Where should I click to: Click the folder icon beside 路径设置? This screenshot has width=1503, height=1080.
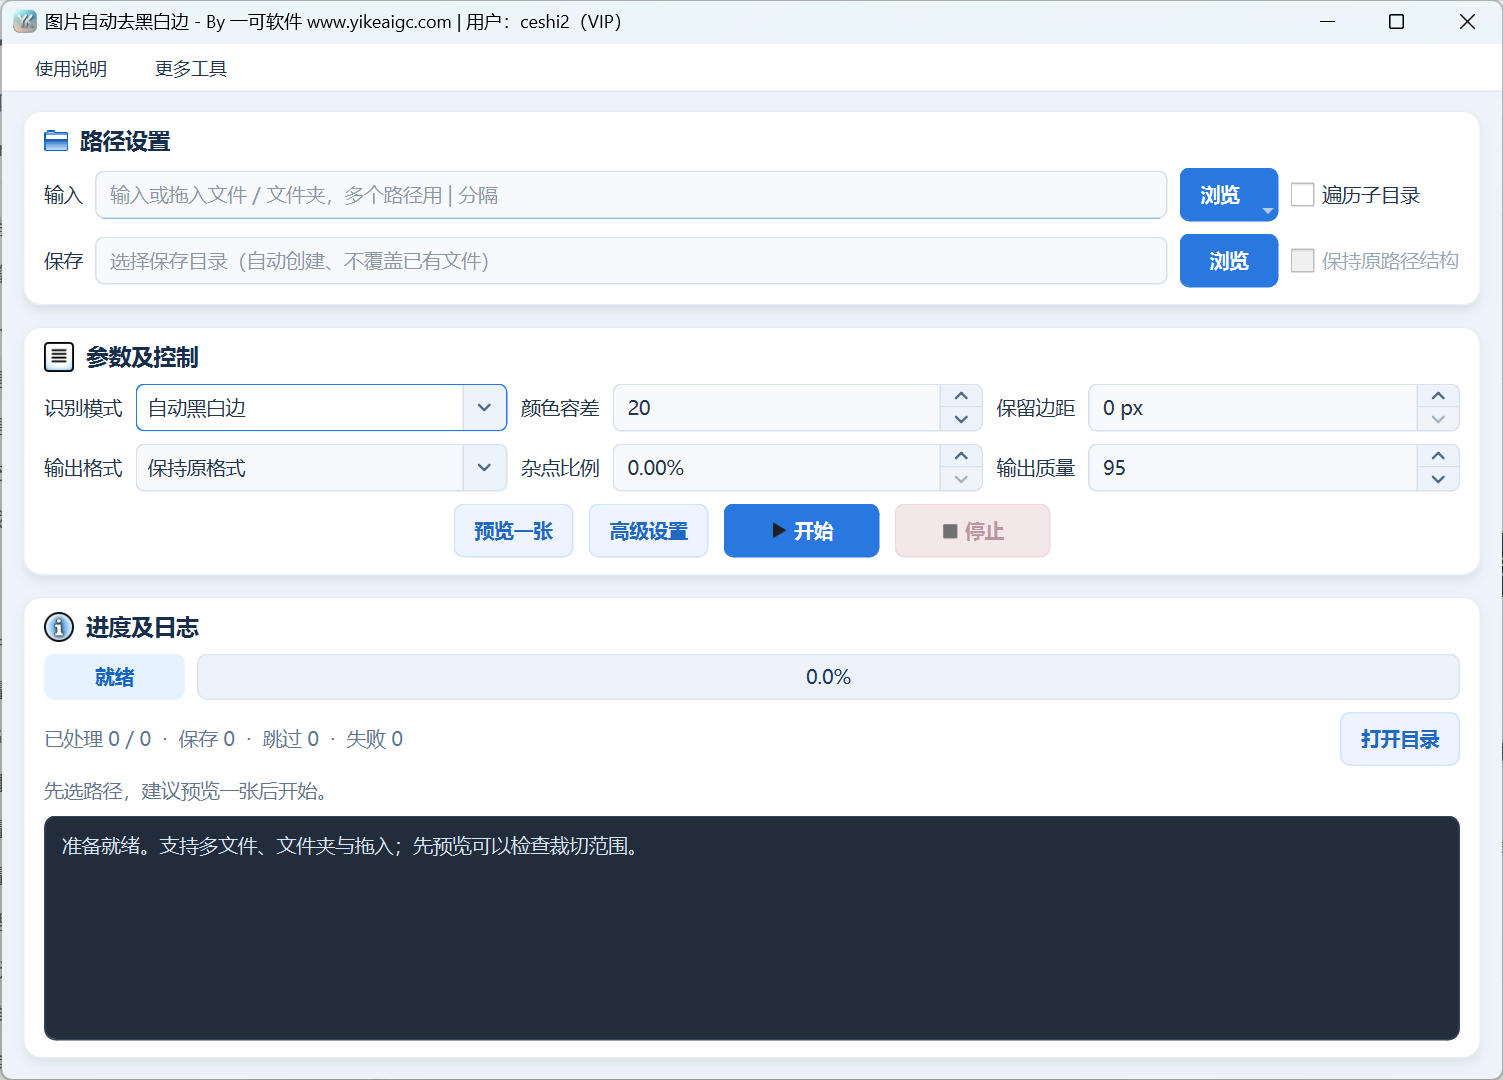click(56, 141)
